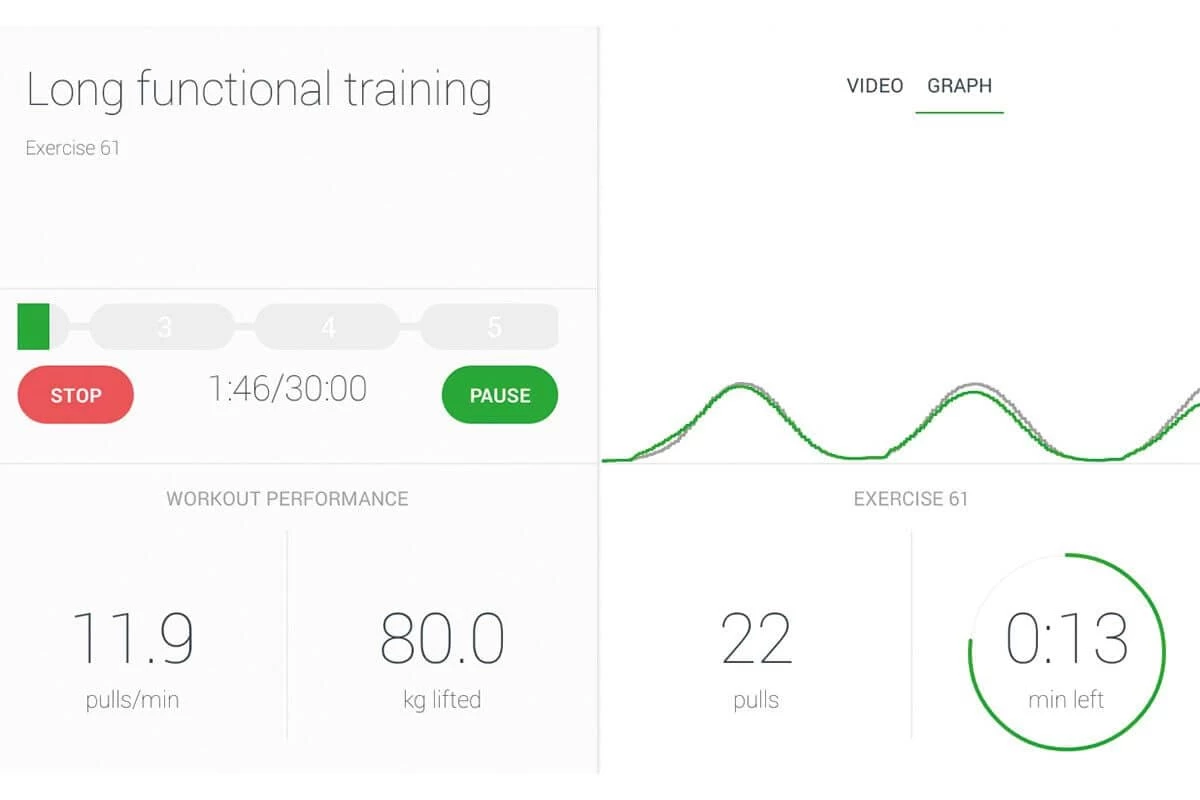The height and width of the screenshot is (800, 1200).
Task: Click the 1:46/30:00 workout timer
Action: (x=287, y=389)
